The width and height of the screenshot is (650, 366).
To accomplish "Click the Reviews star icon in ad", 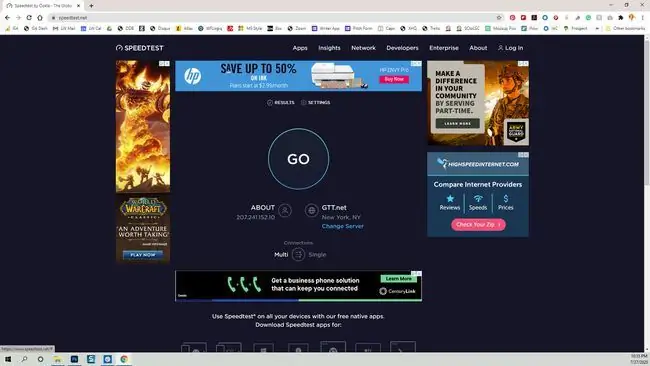I will tap(450, 199).
